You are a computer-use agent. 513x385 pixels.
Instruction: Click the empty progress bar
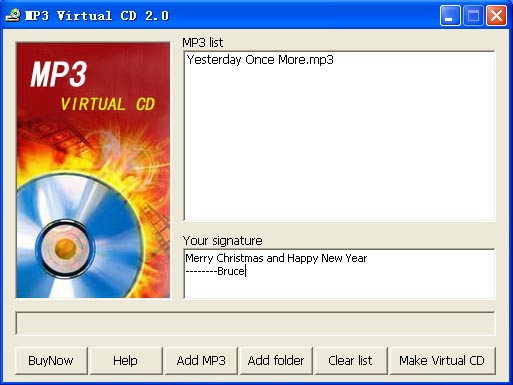point(255,323)
